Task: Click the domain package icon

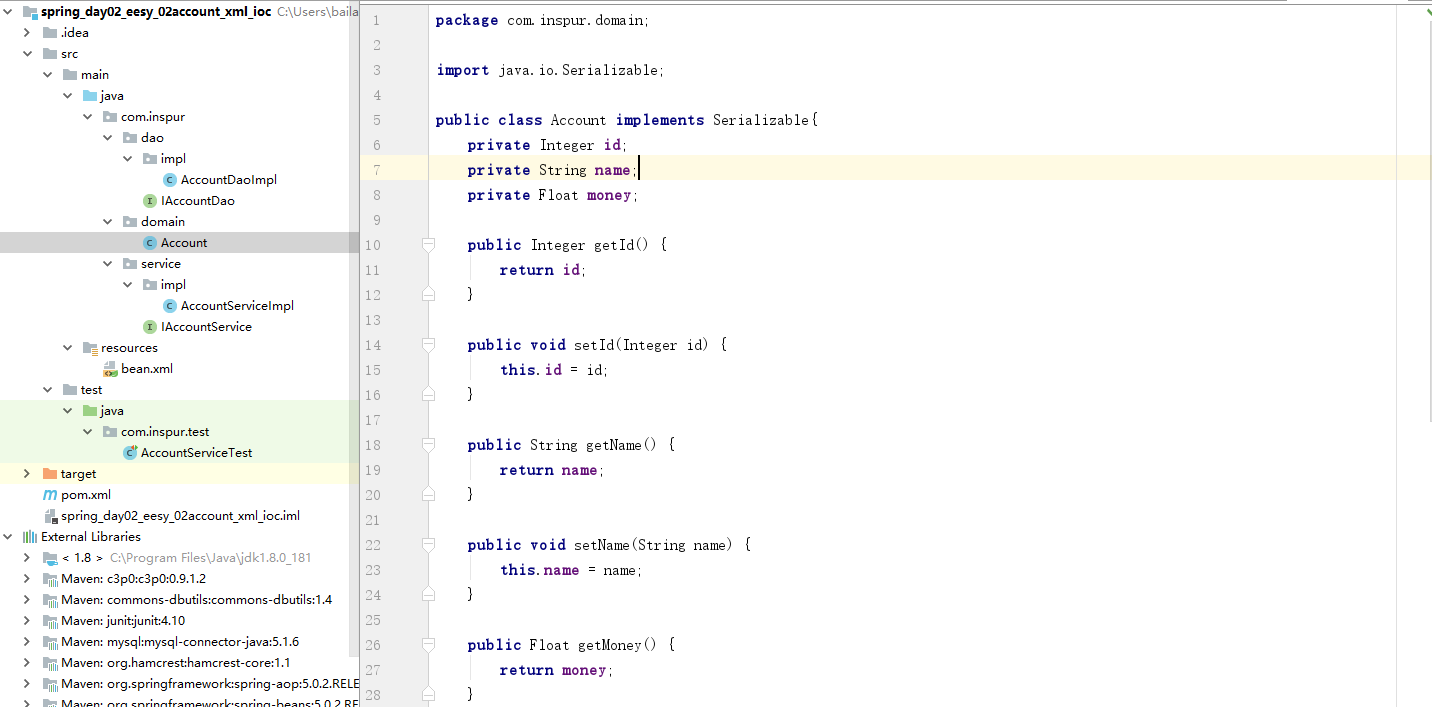Action: coord(130,222)
